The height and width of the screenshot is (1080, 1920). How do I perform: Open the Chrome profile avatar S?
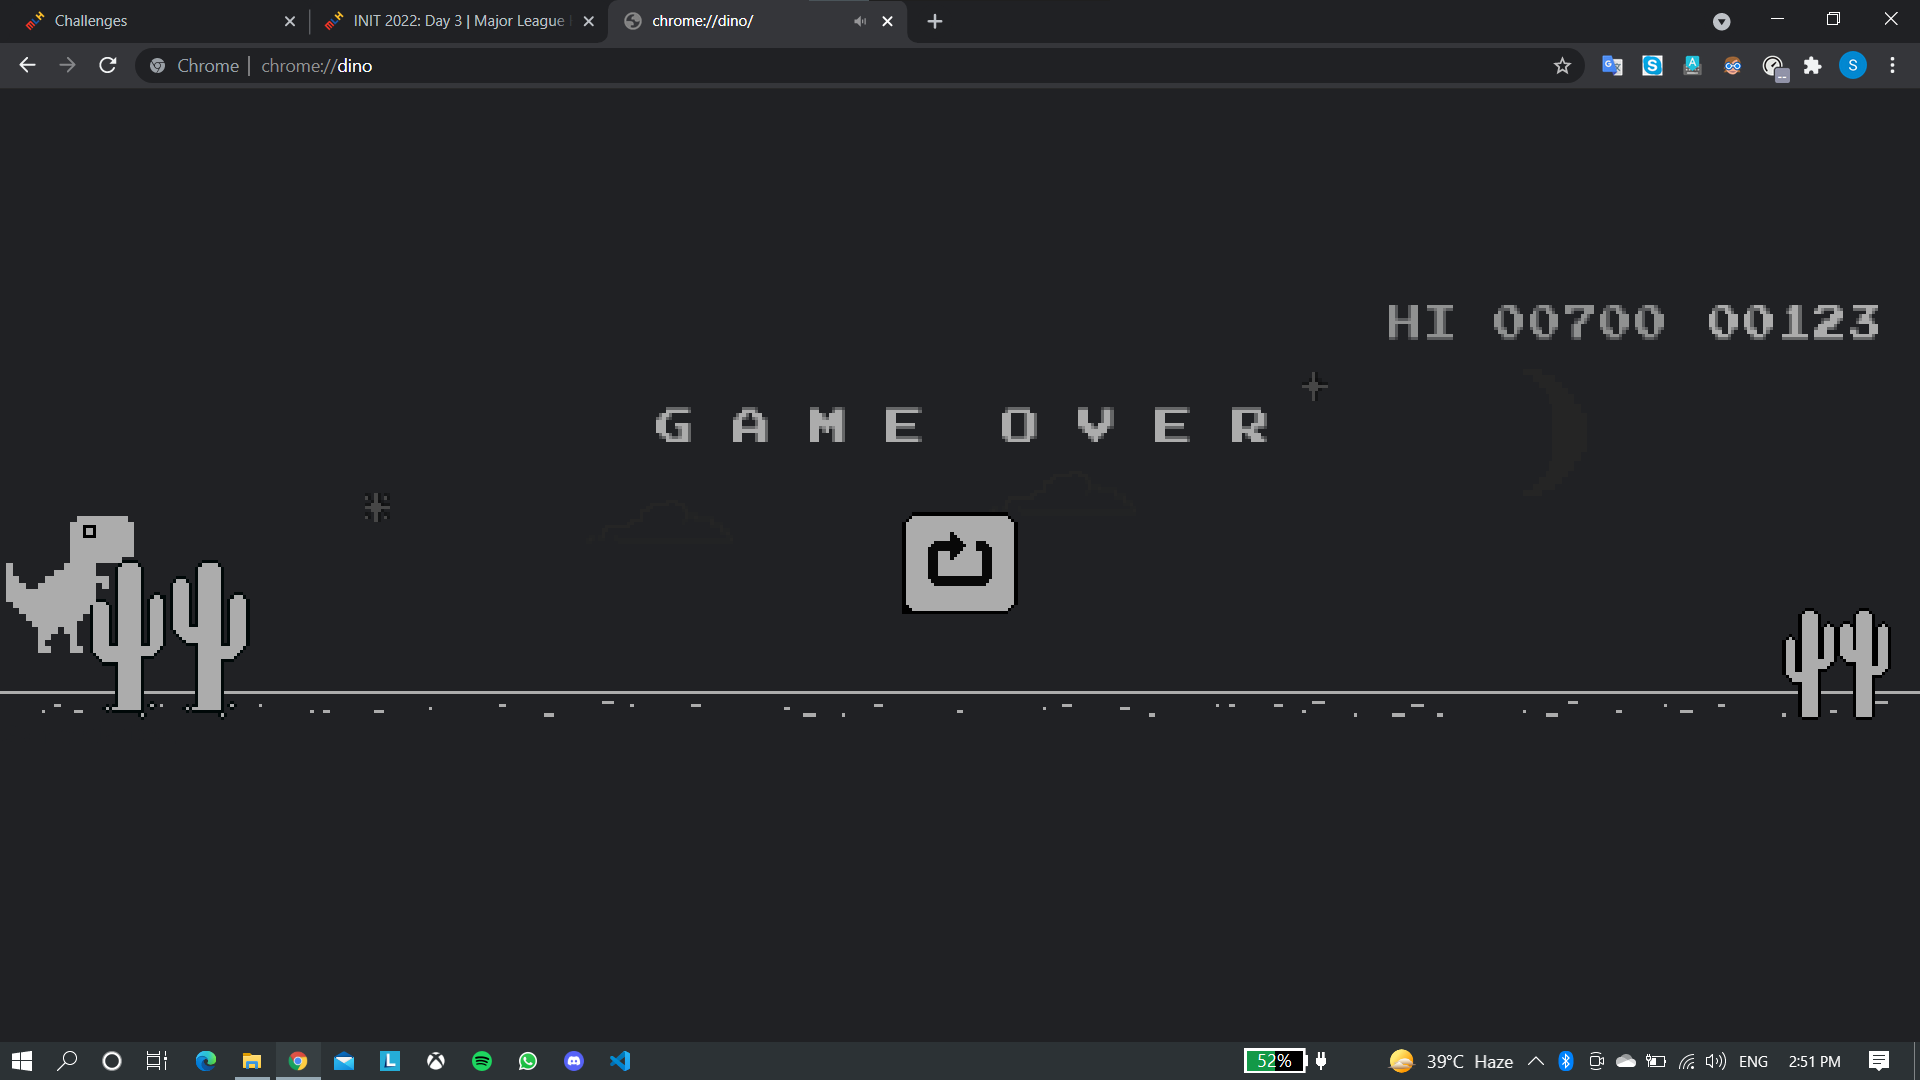pos(1852,66)
